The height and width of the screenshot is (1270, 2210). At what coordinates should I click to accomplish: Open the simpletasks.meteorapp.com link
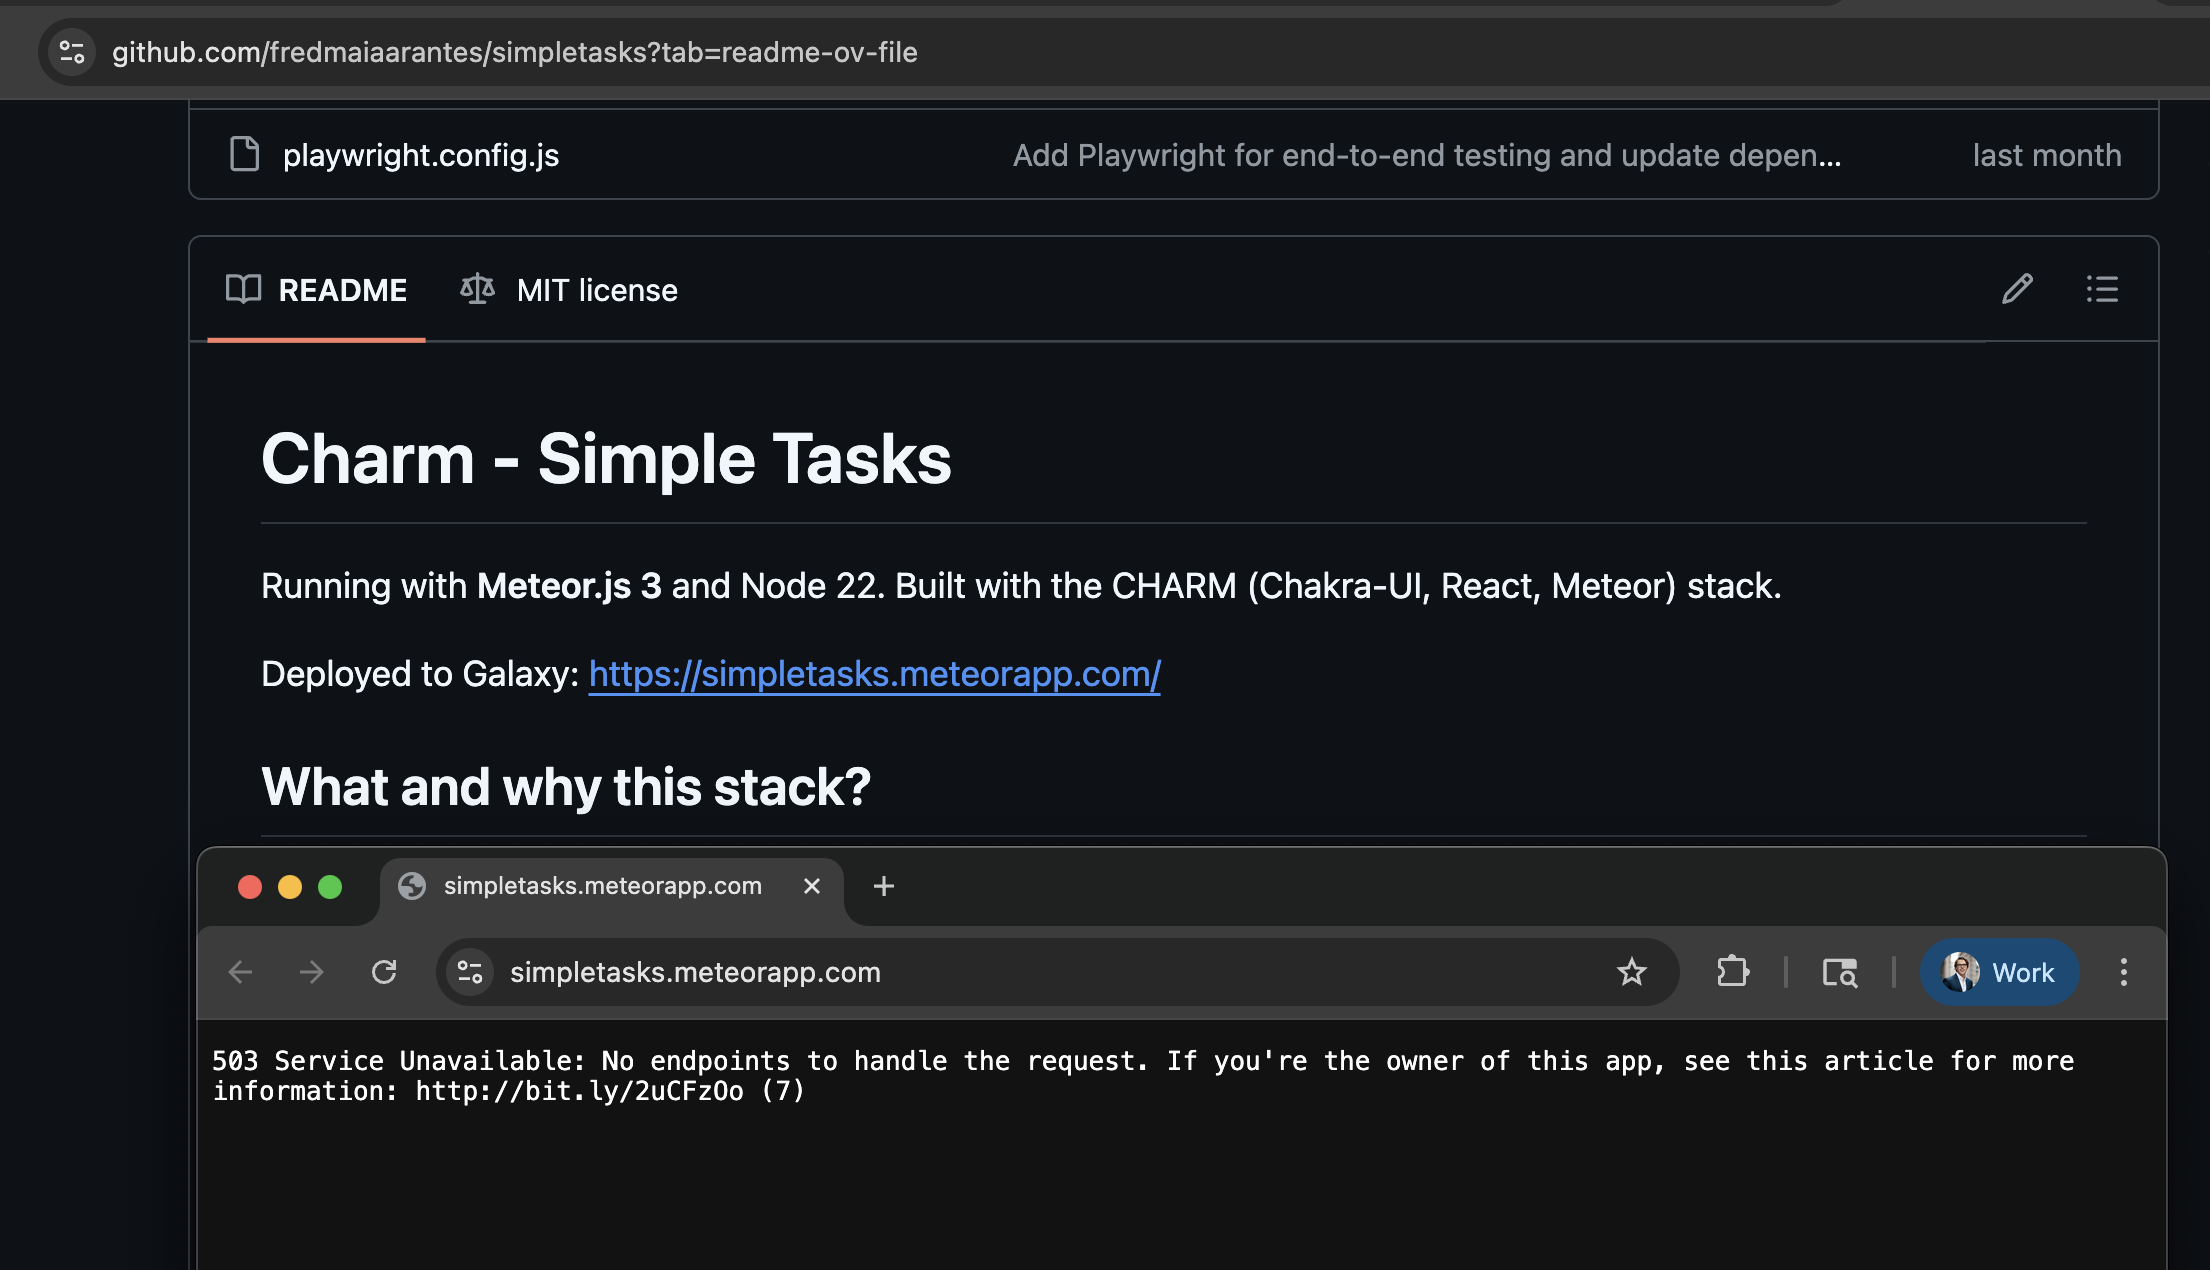click(874, 674)
